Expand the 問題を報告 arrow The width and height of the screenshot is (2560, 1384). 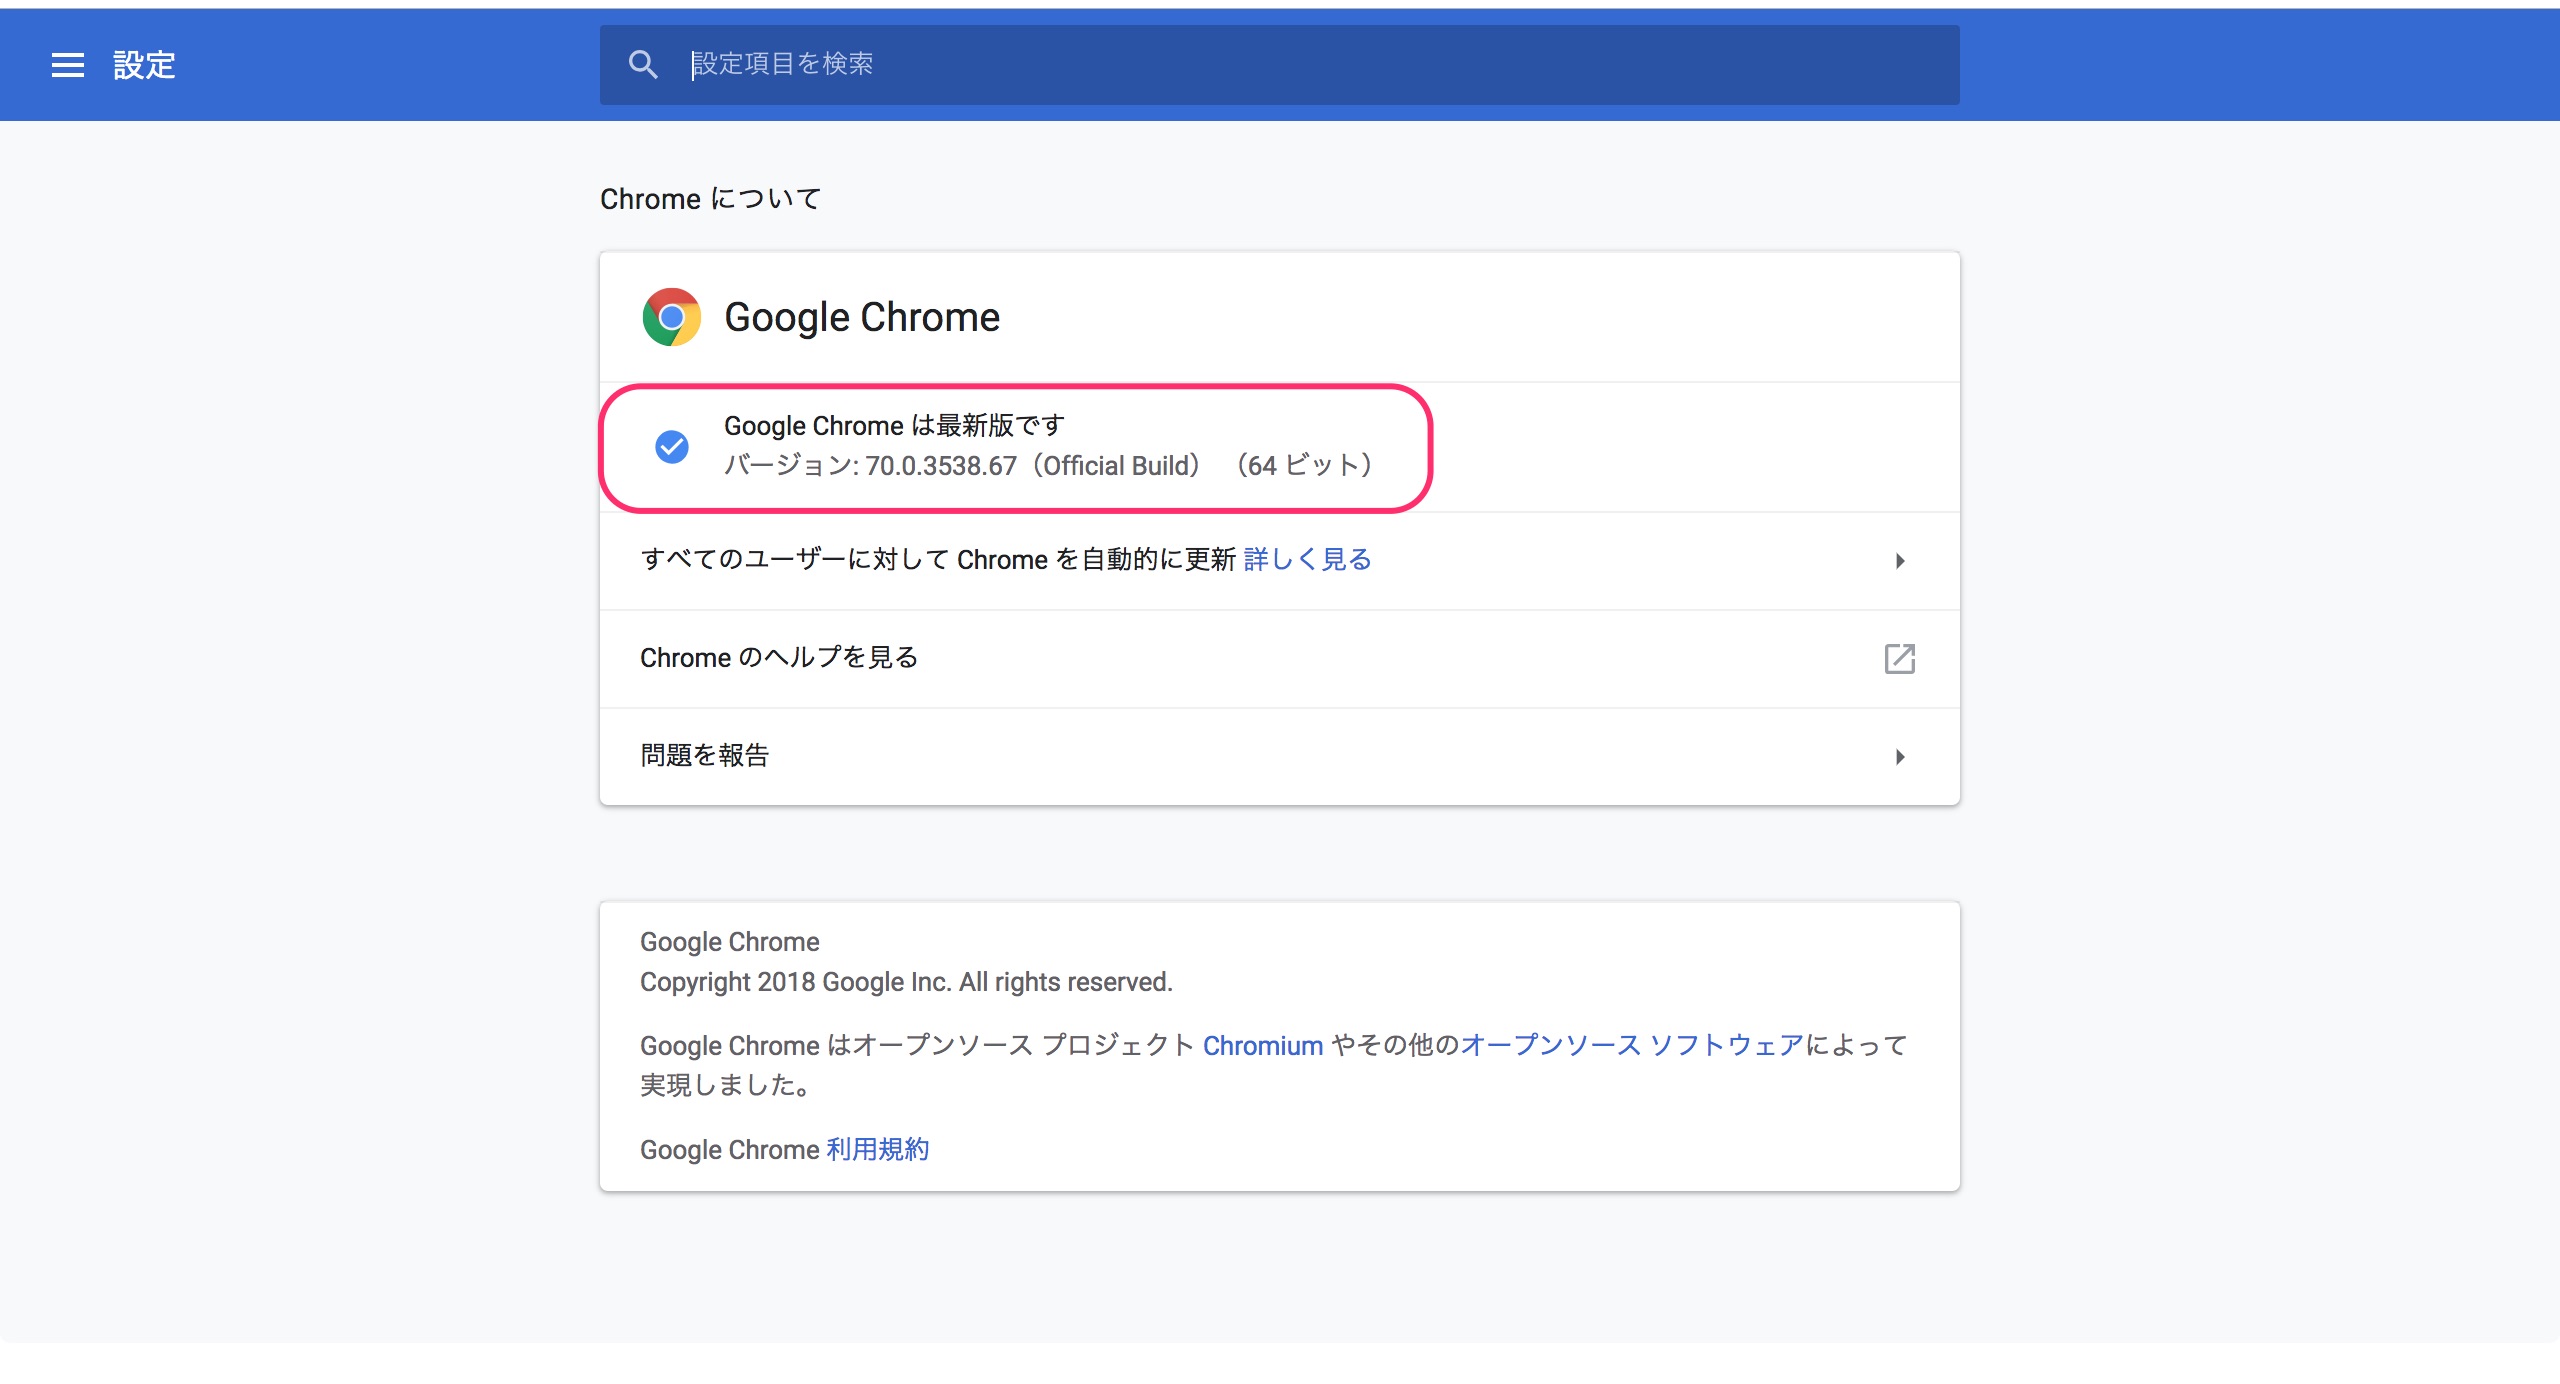pyautogui.click(x=1900, y=757)
